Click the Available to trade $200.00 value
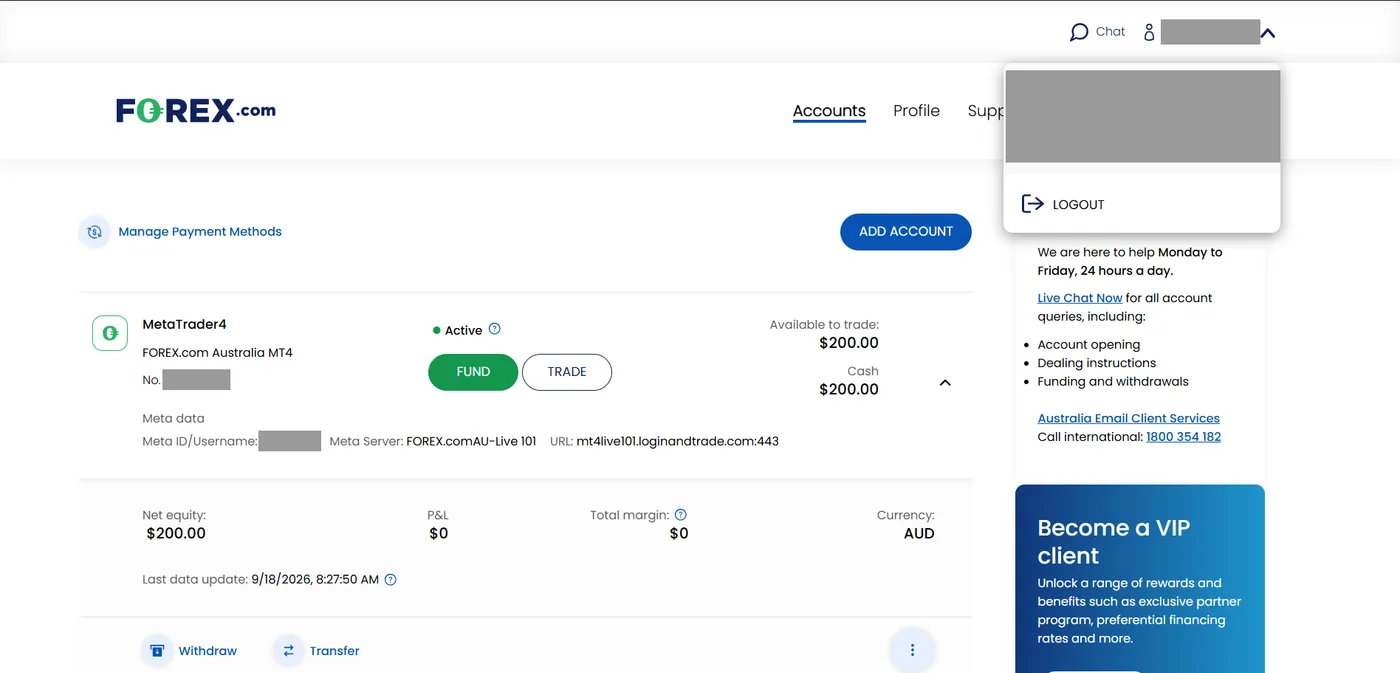 coord(849,343)
